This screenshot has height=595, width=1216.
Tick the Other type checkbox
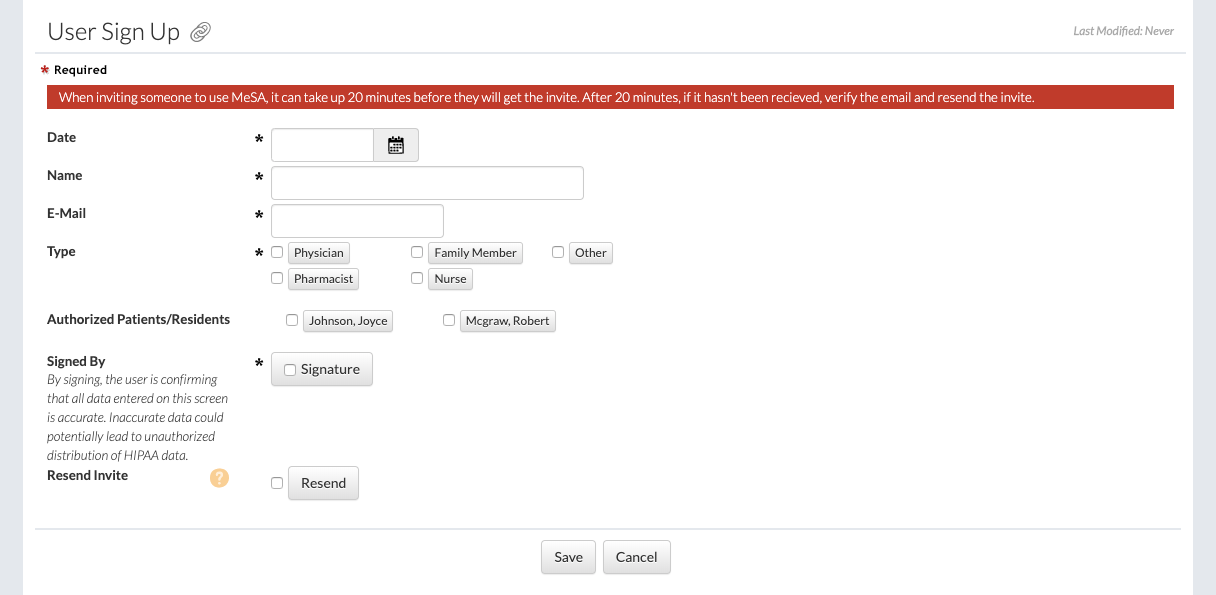(x=558, y=253)
